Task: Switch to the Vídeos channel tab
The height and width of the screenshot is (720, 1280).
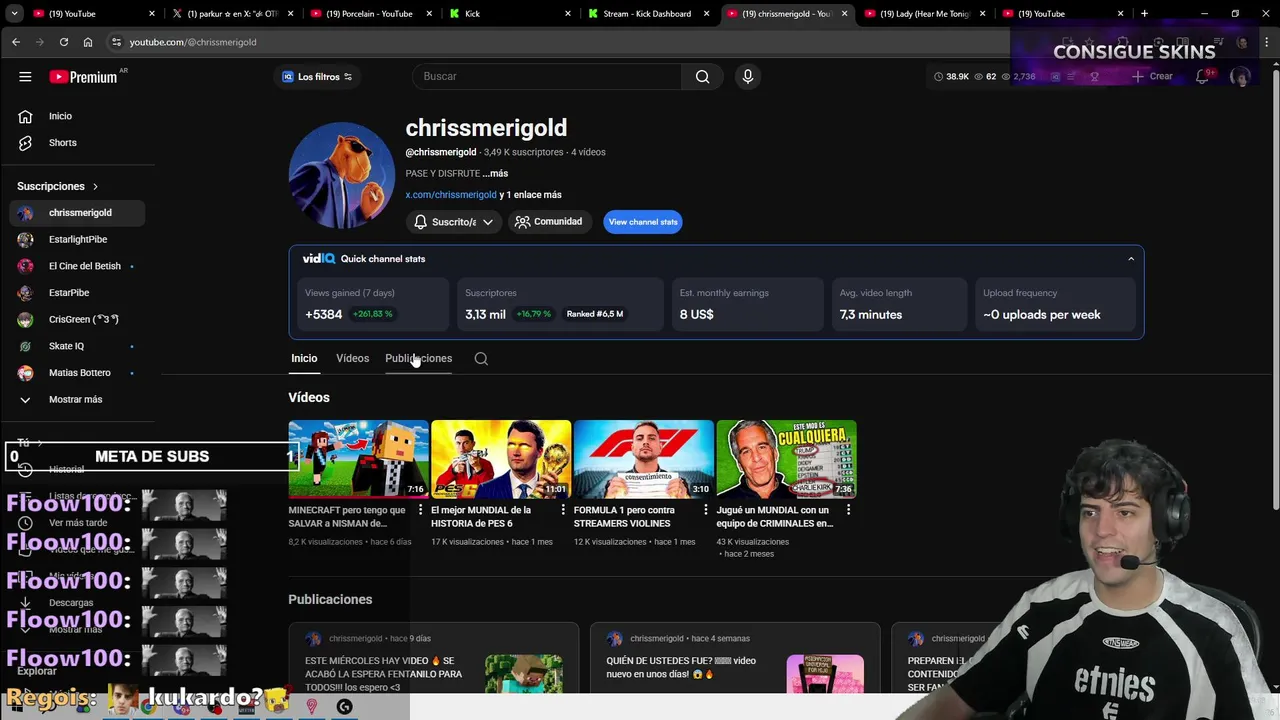Action: coord(352,358)
